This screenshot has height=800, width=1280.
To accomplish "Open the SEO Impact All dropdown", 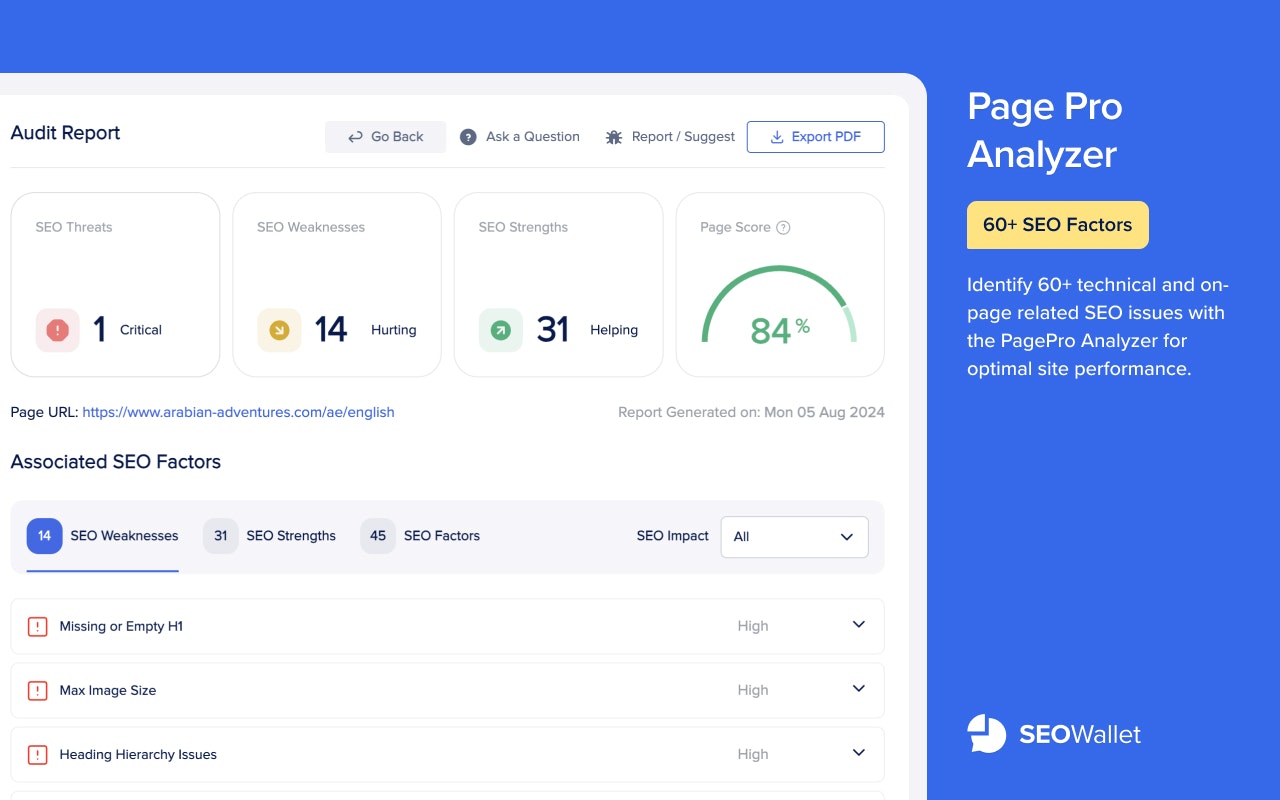I will pyautogui.click(x=795, y=537).
